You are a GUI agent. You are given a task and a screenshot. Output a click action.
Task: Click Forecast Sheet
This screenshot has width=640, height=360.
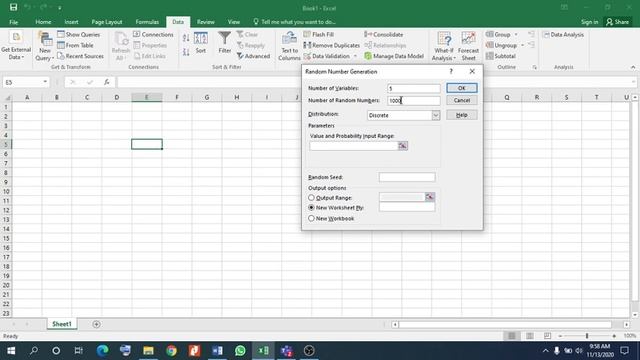(468, 46)
